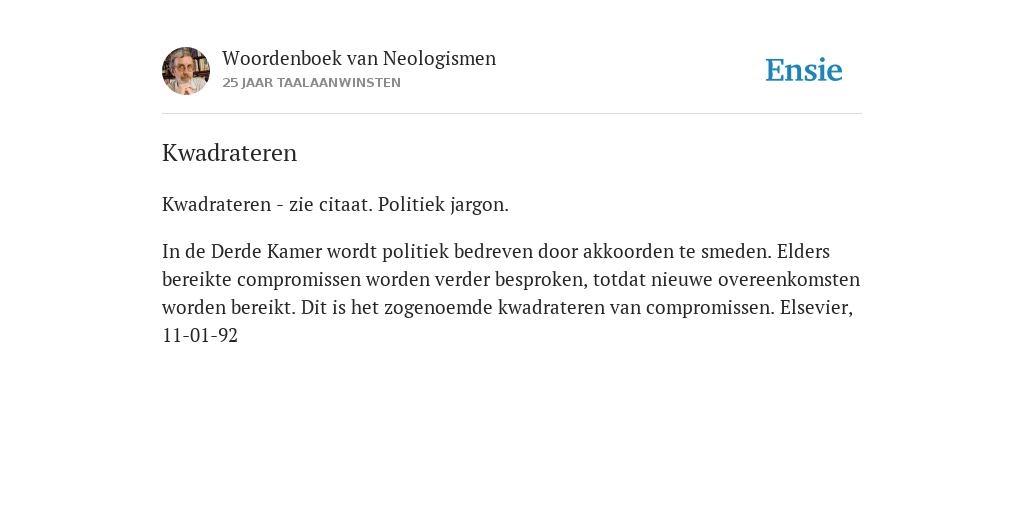Click 'van compromissen' before Elsevier

tap(692, 308)
